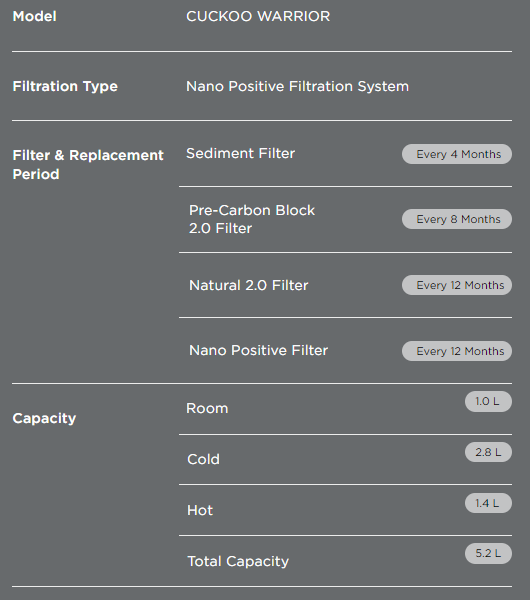Click the Every 4 Months badge

[x=457, y=154]
